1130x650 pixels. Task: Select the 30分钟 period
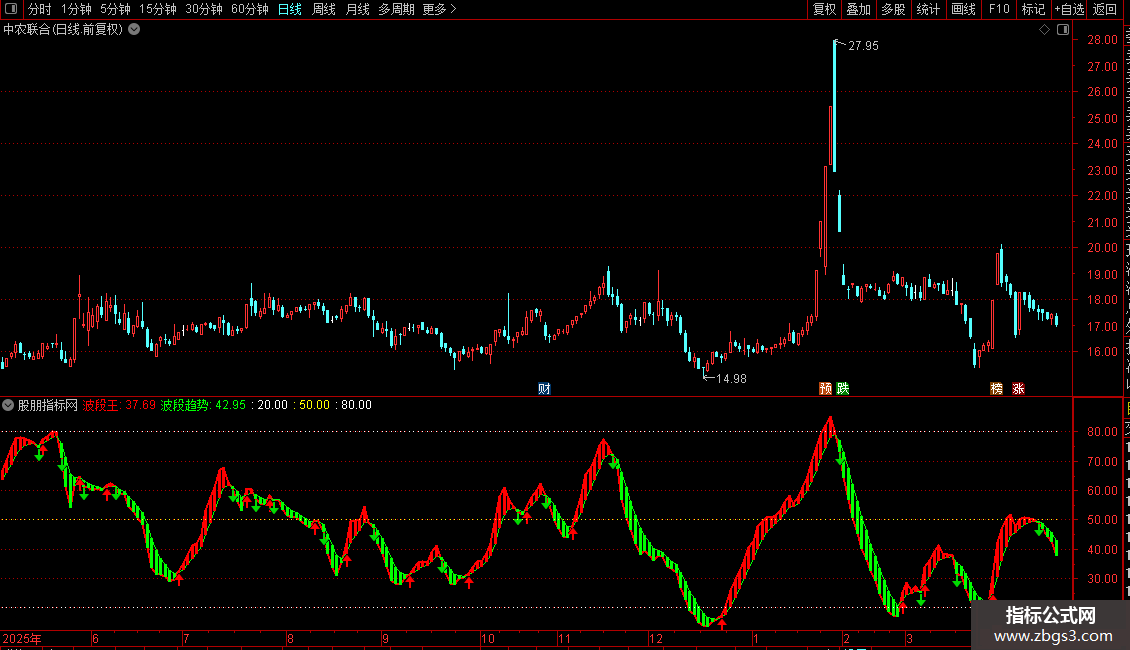[x=204, y=9]
